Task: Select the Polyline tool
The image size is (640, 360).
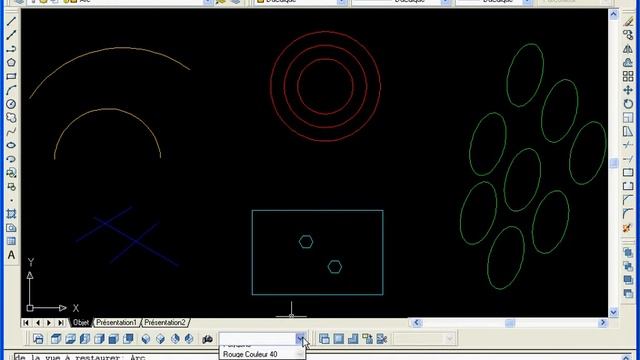Action: [x=11, y=49]
